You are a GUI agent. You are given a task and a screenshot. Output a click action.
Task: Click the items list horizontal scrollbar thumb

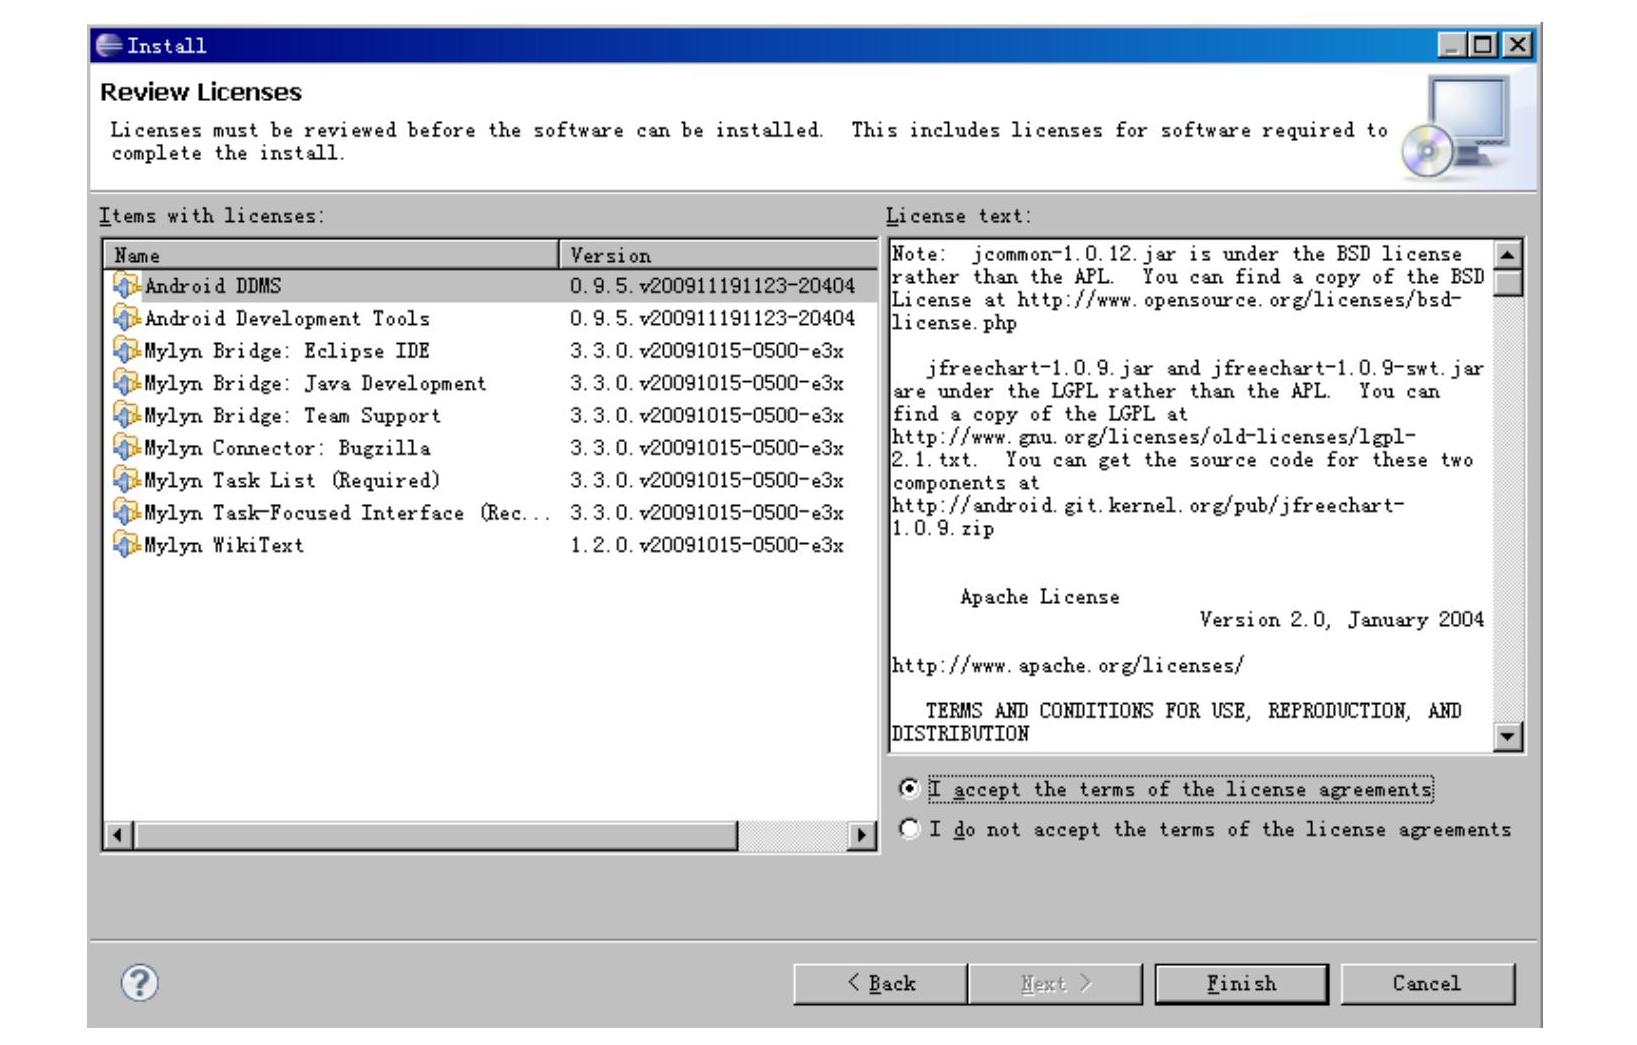[x=436, y=835]
